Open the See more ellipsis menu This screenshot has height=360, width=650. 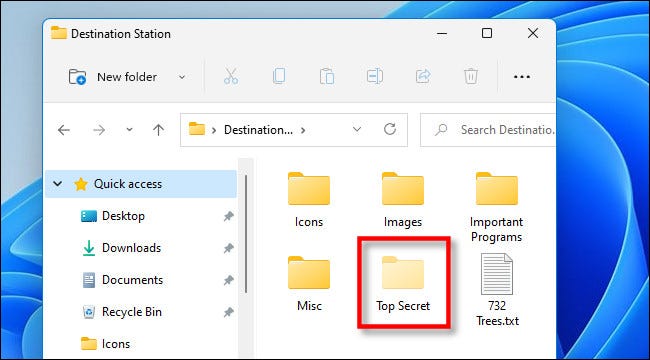[522, 77]
